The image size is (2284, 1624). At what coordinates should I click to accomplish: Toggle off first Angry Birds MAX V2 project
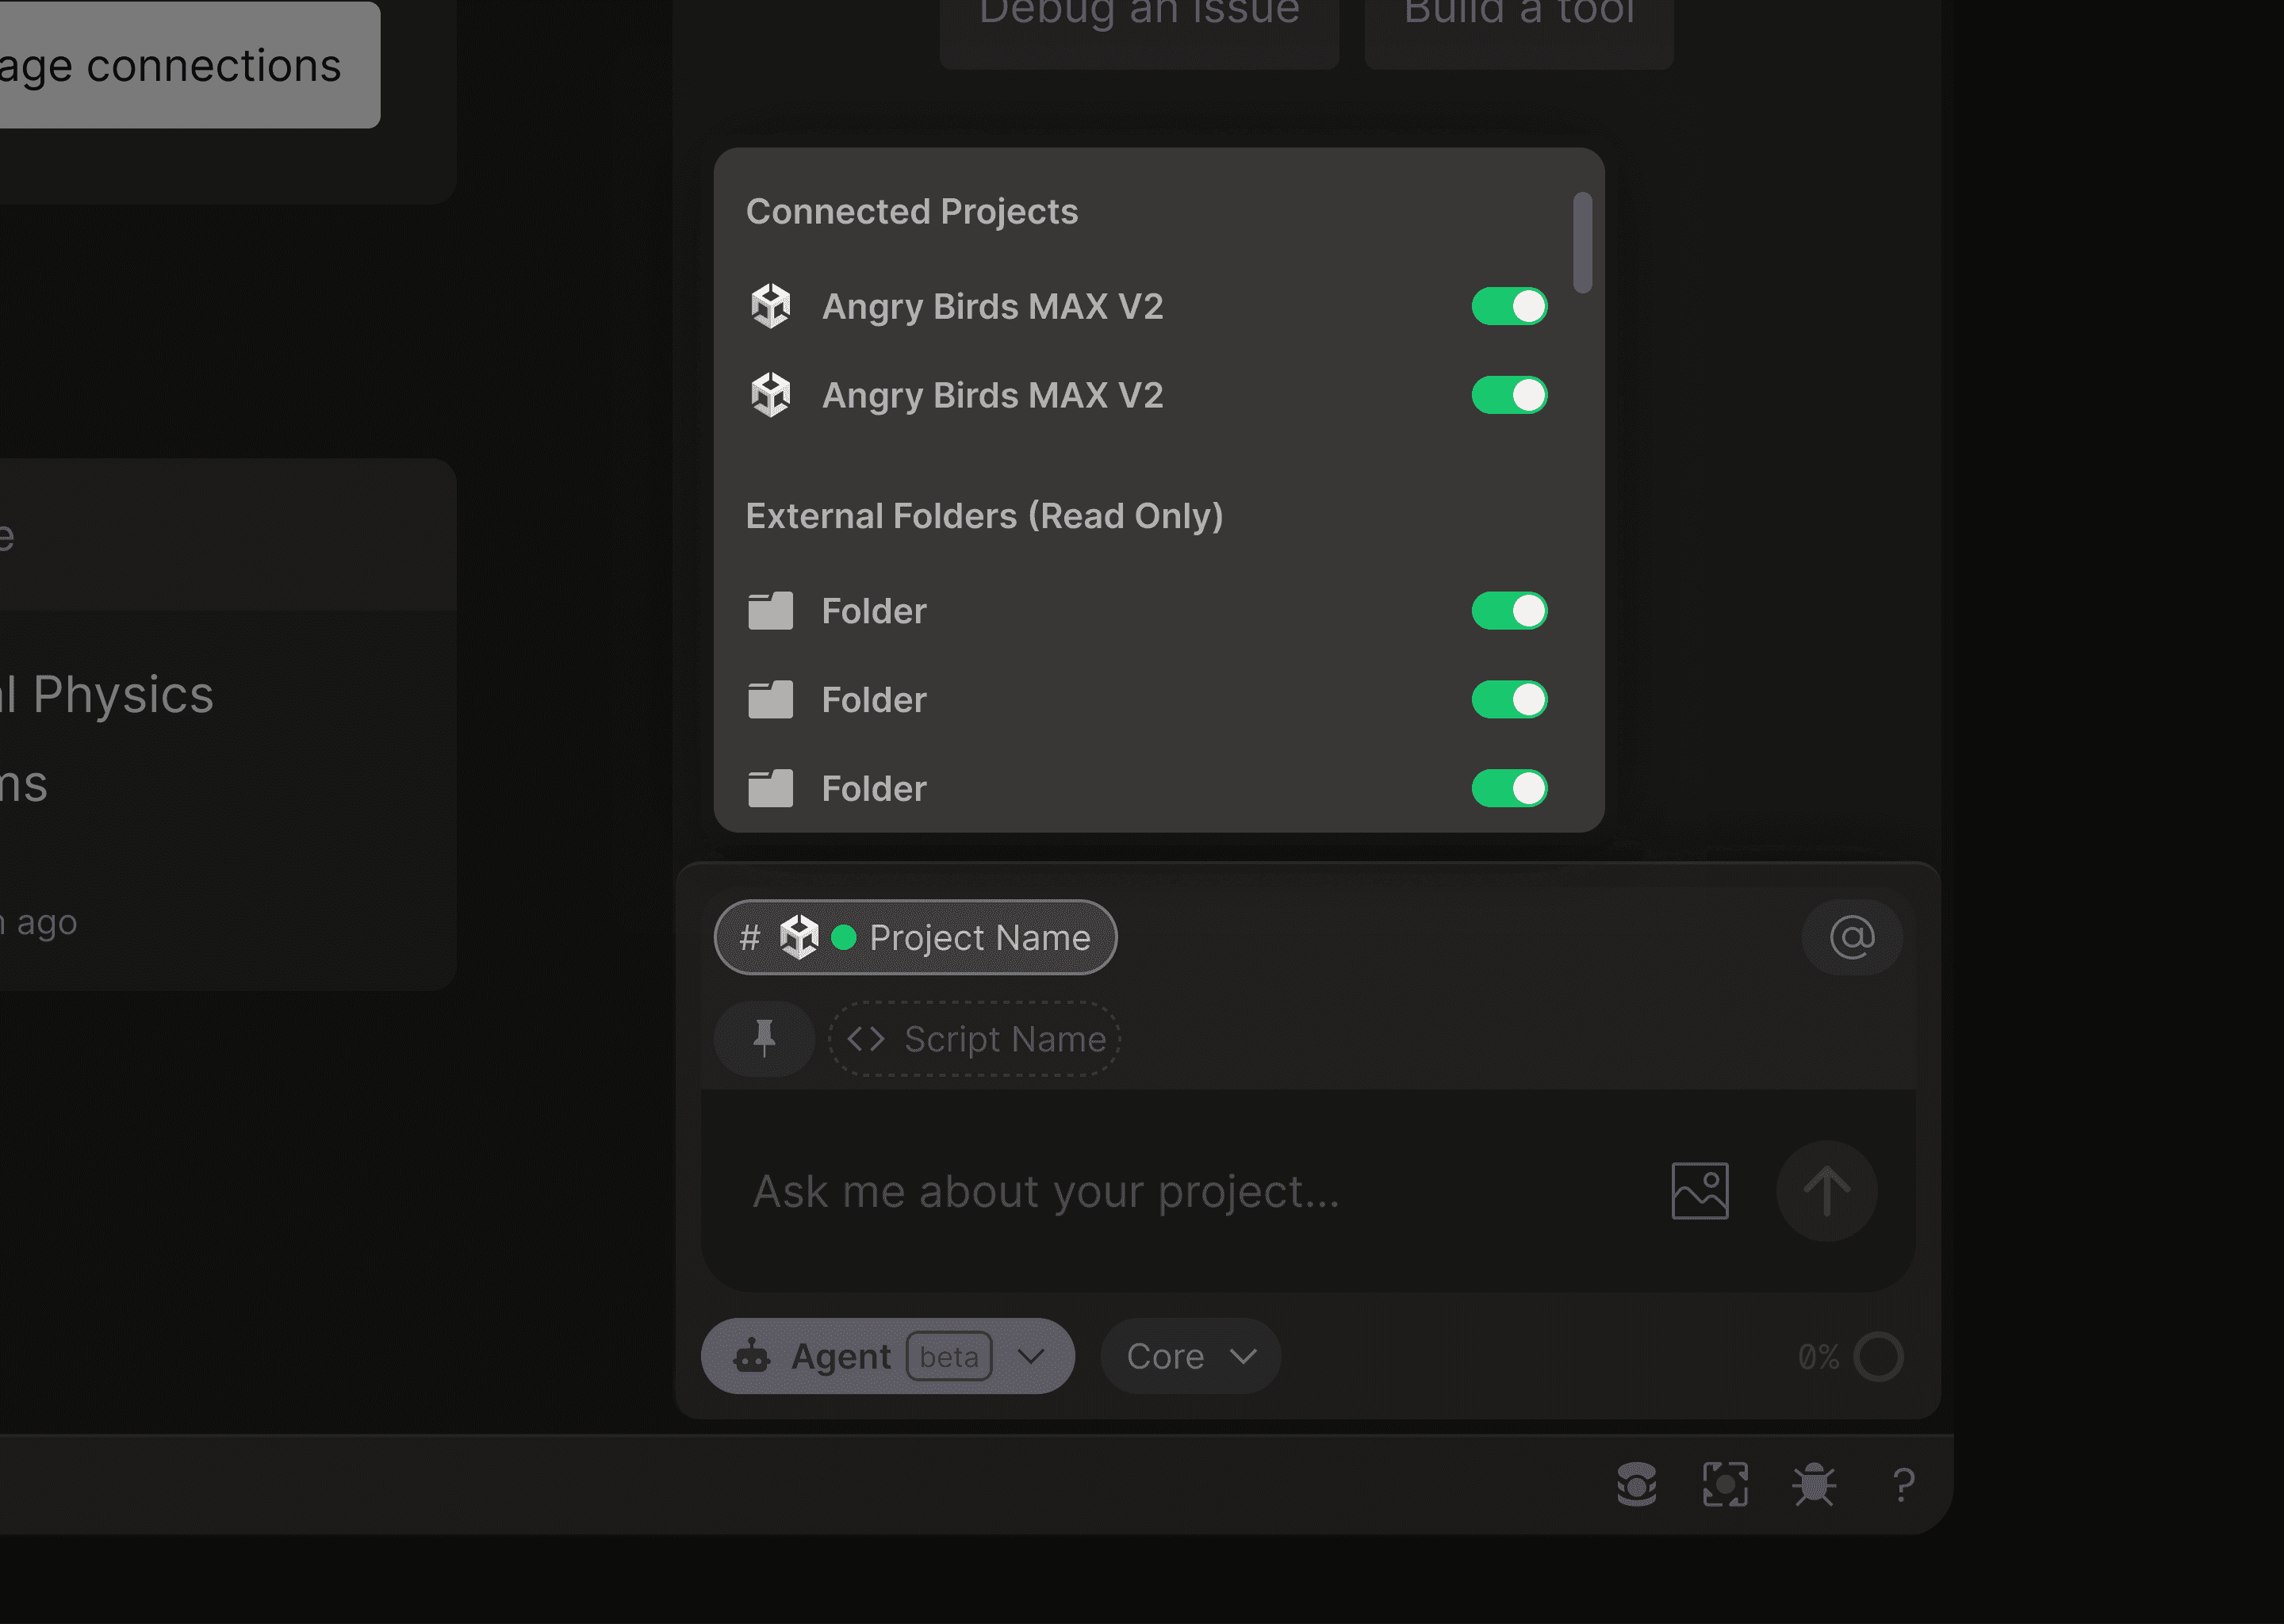point(1508,306)
